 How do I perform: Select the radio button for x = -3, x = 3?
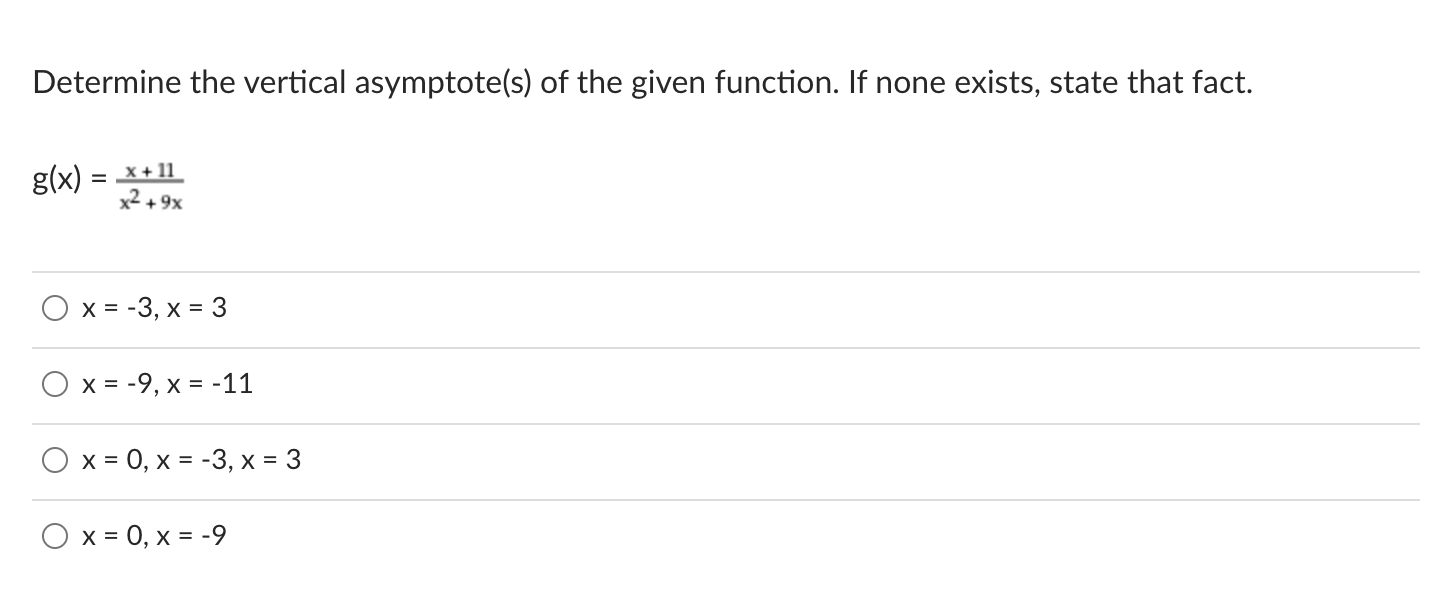(x=55, y=307)
